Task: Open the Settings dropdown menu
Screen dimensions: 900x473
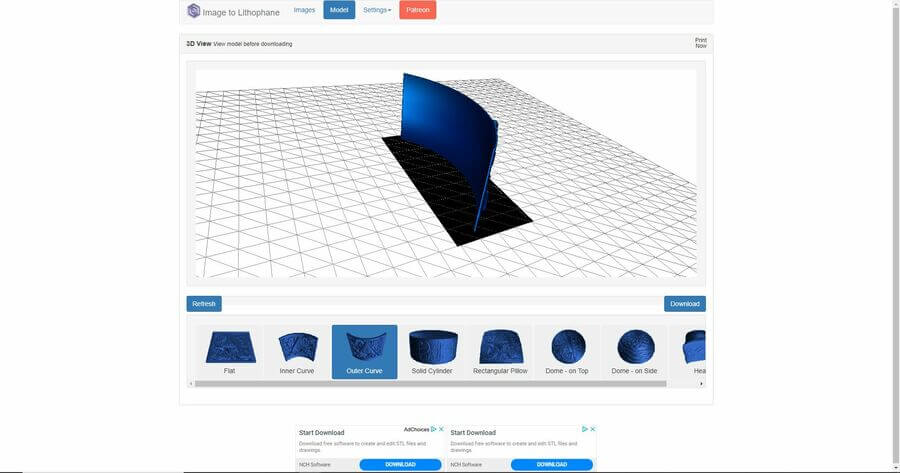Action: pos(377,10)
